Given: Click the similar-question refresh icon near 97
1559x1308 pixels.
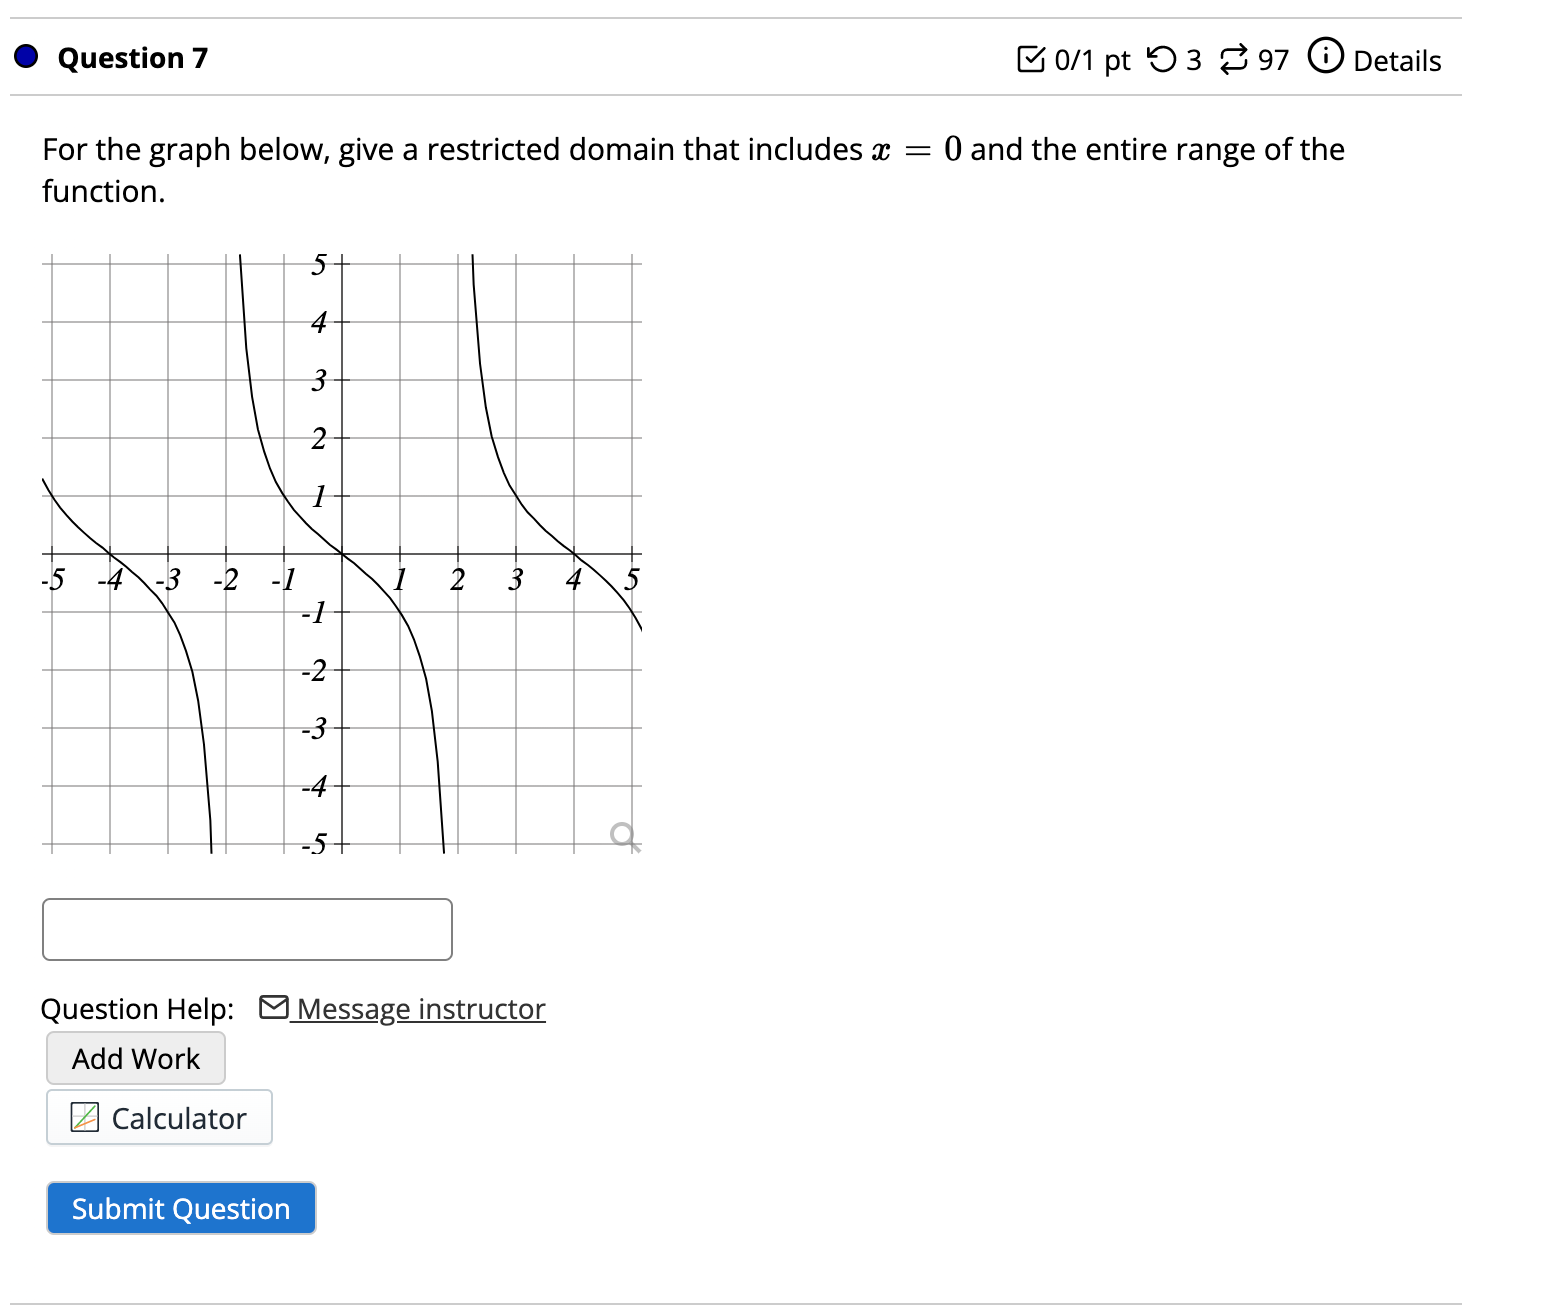Looking at the screenshot, I should pyautogui.click(x=1234, y=58).
